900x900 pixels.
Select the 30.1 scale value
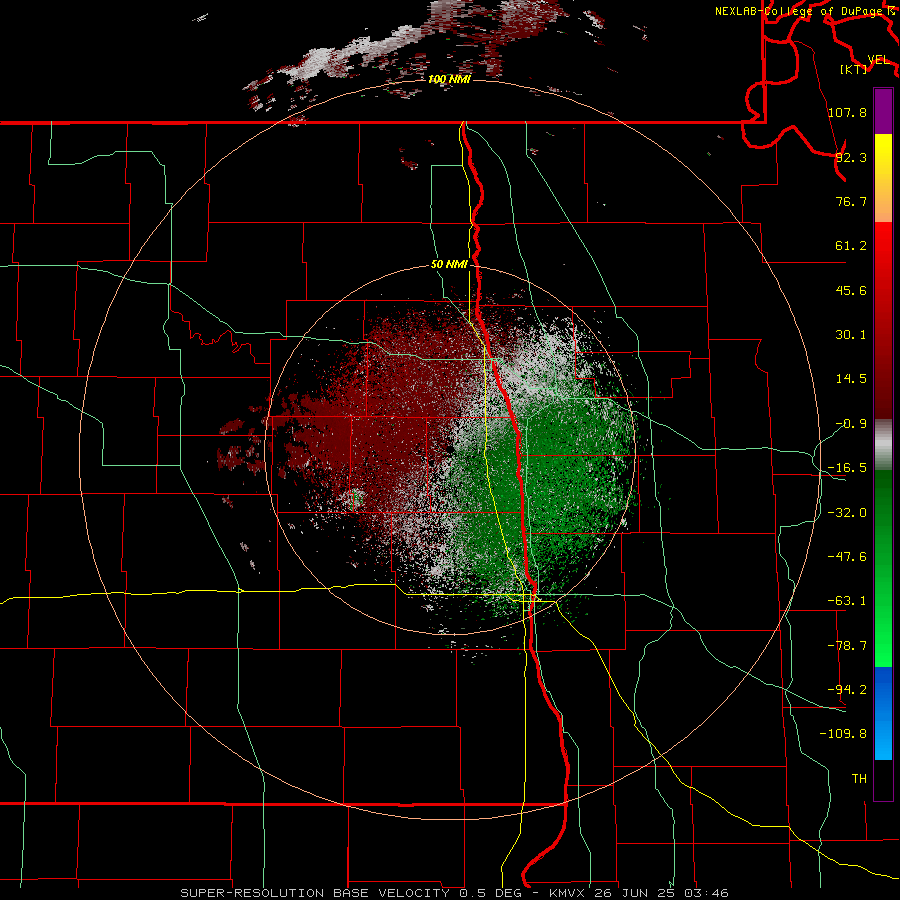(851, 335)
